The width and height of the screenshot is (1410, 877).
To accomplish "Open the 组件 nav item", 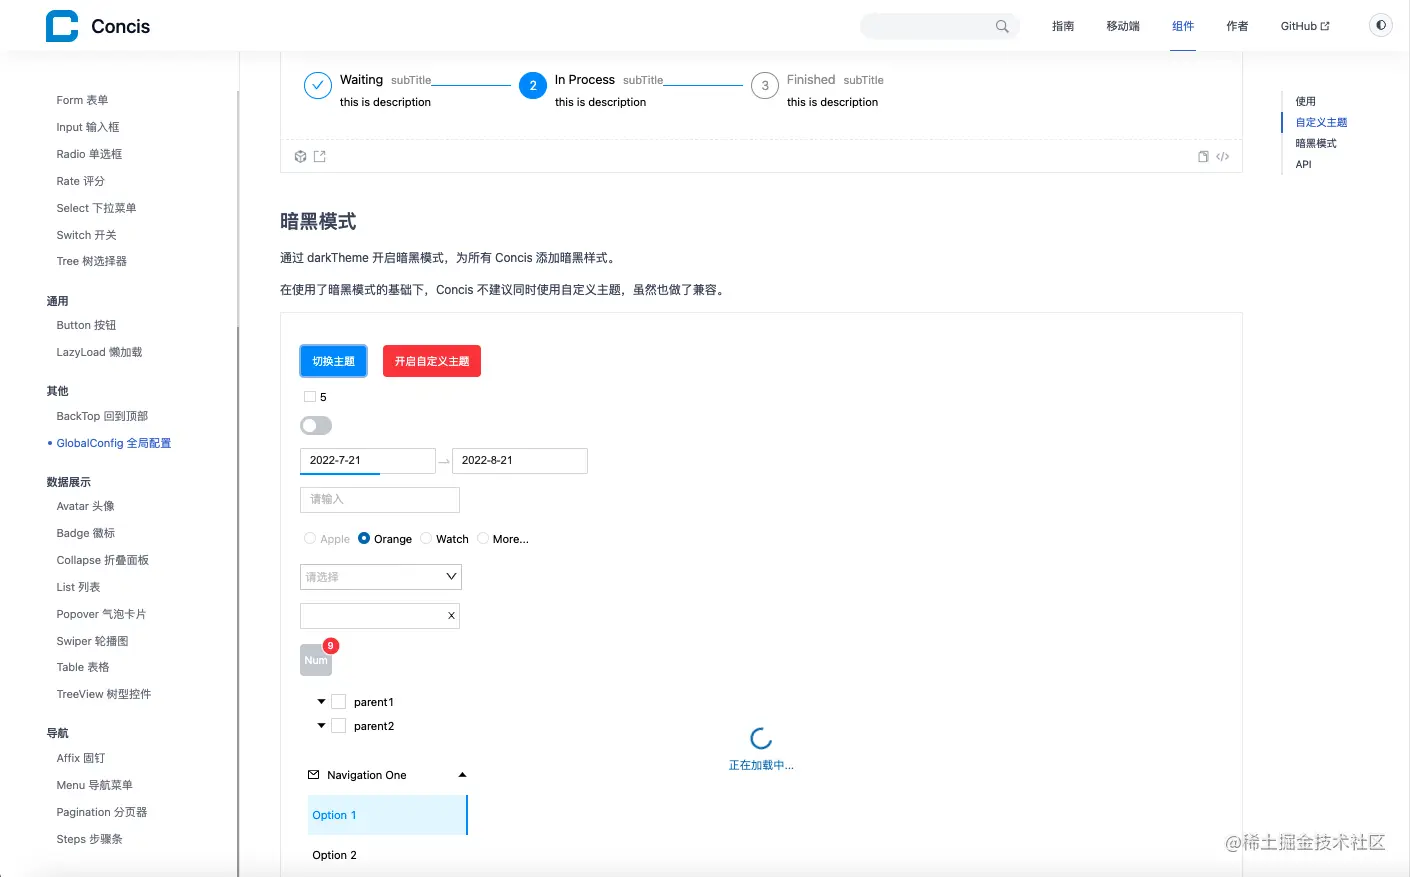I will click(1183, 26).
